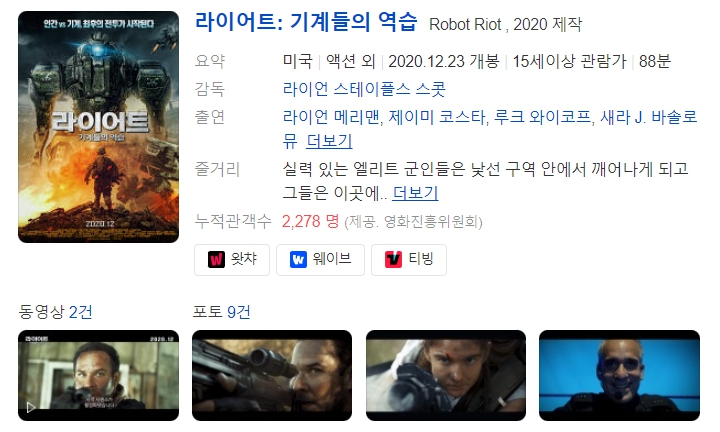Image resolution: width=720 pixels, height=432 pixels.
Task: Open the 동영상 2건 section
Action: click(x=56, y=312)
